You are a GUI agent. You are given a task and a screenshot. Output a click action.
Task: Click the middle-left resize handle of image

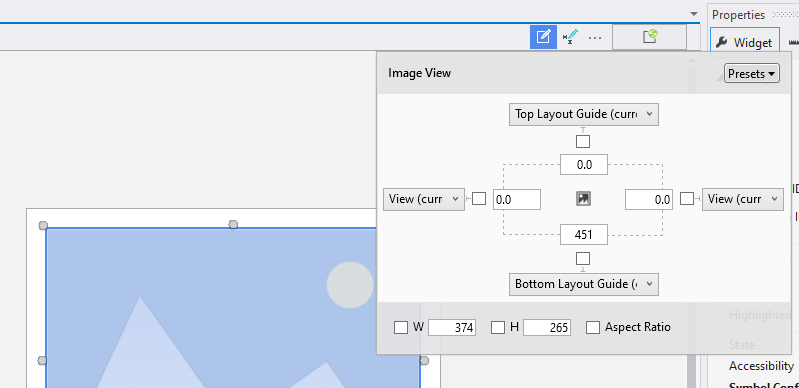point(42,361)
